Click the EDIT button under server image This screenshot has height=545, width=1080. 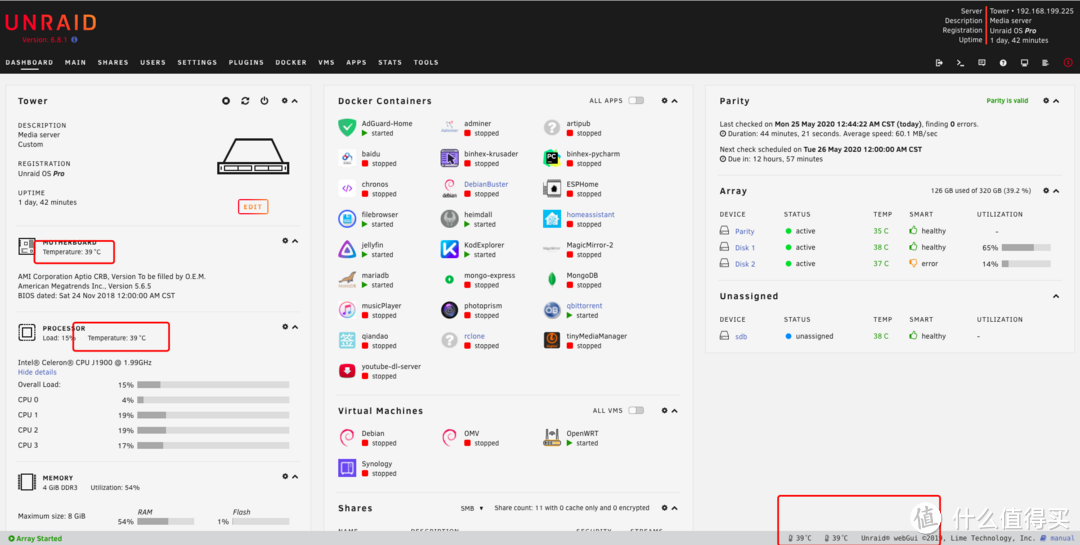pyautogui.click(x=253, y=207)
